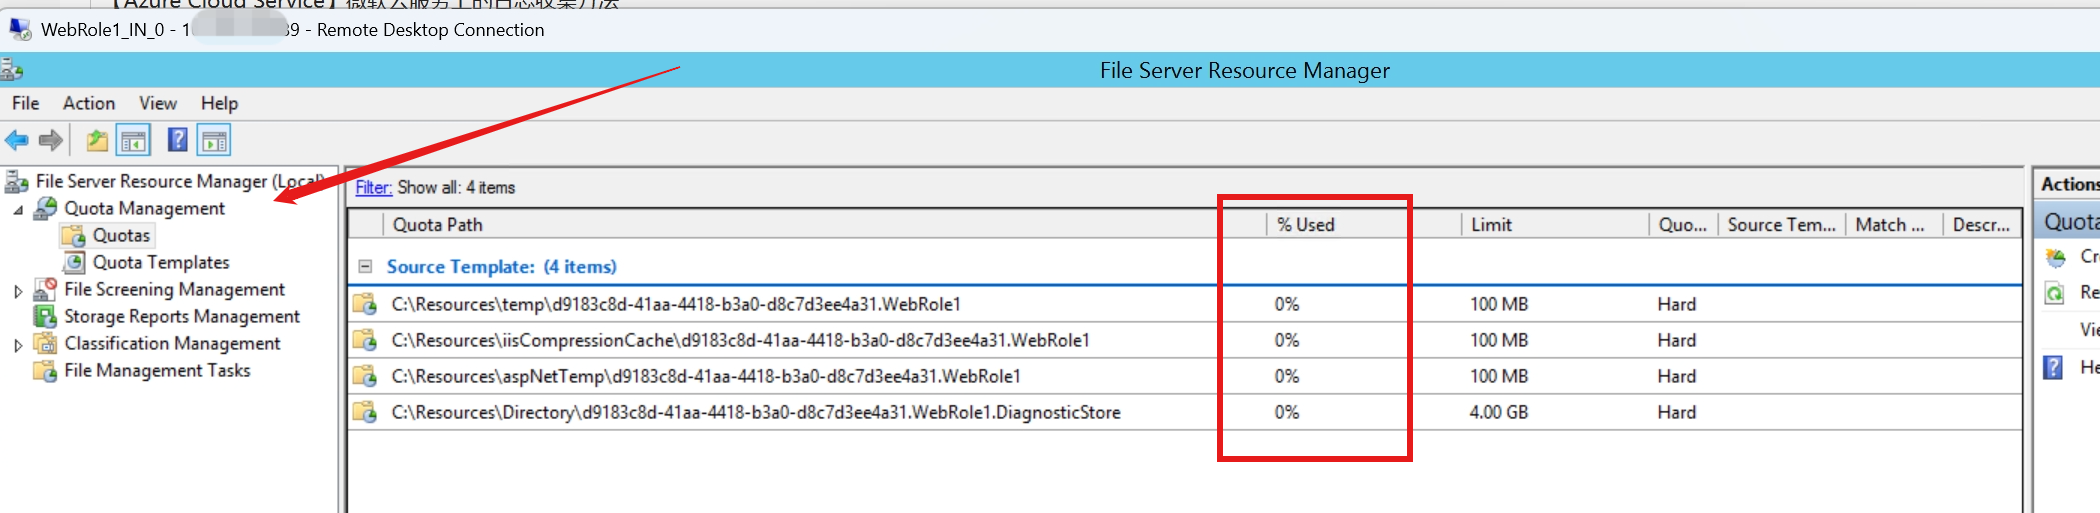
Task: Sort by % Used column header
Action: click(x=1363, y=225)
